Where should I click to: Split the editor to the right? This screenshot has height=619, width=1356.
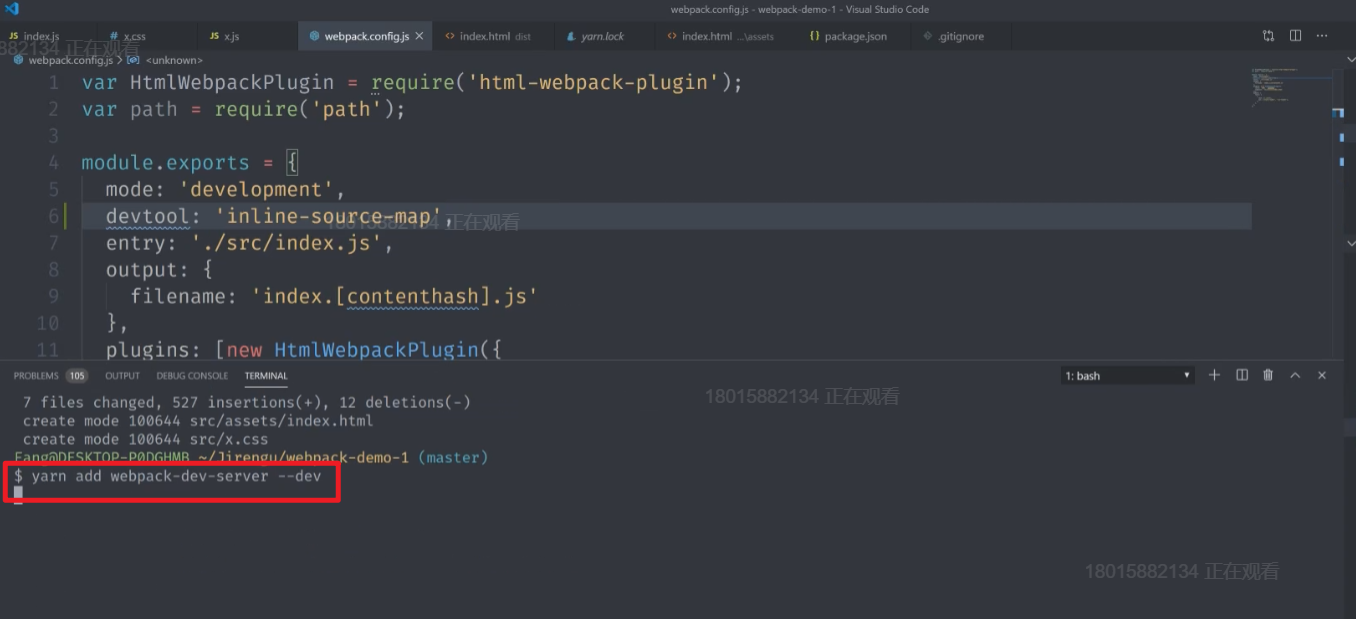(x=1295, y=36)
